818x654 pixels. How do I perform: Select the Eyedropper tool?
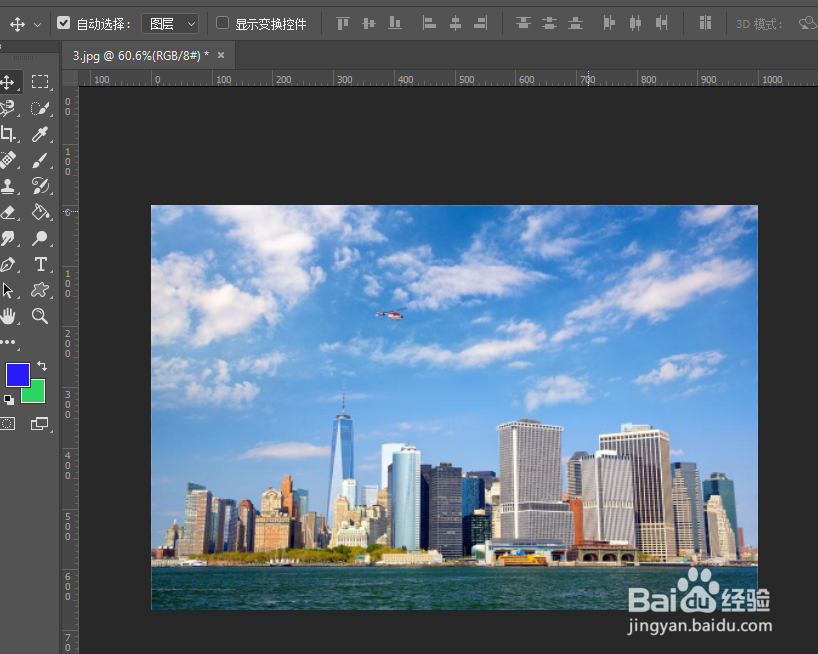[40, 134]
